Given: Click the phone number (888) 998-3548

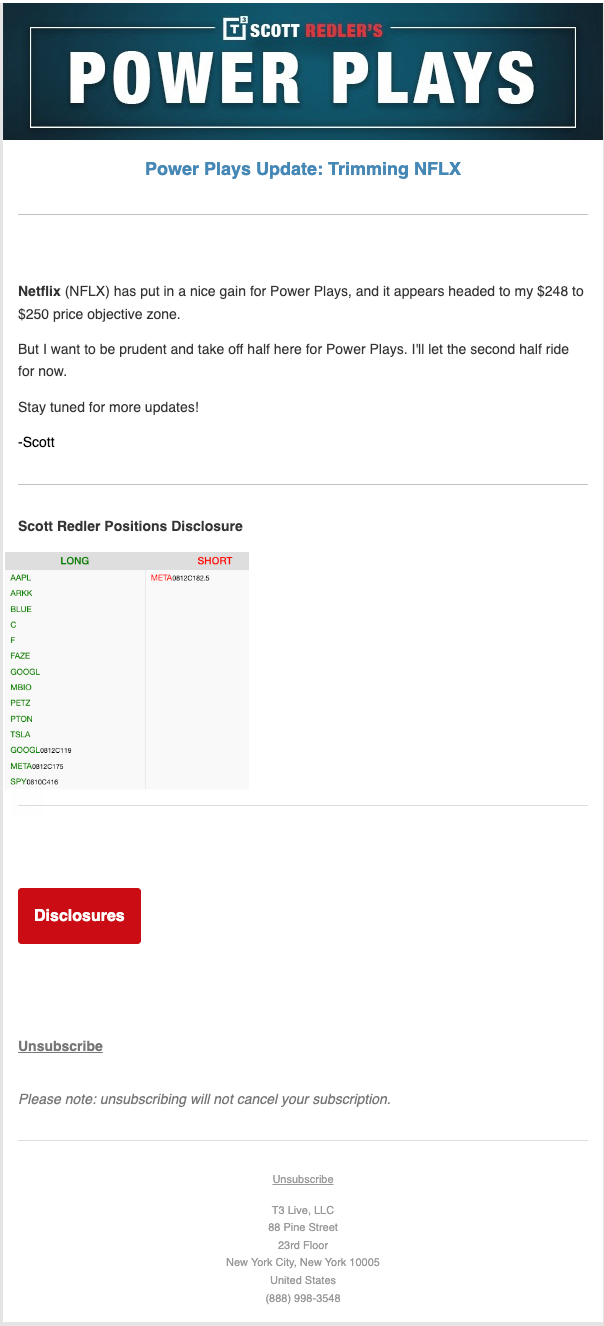Looking at the screenshot, I should tap(302, 1298).
